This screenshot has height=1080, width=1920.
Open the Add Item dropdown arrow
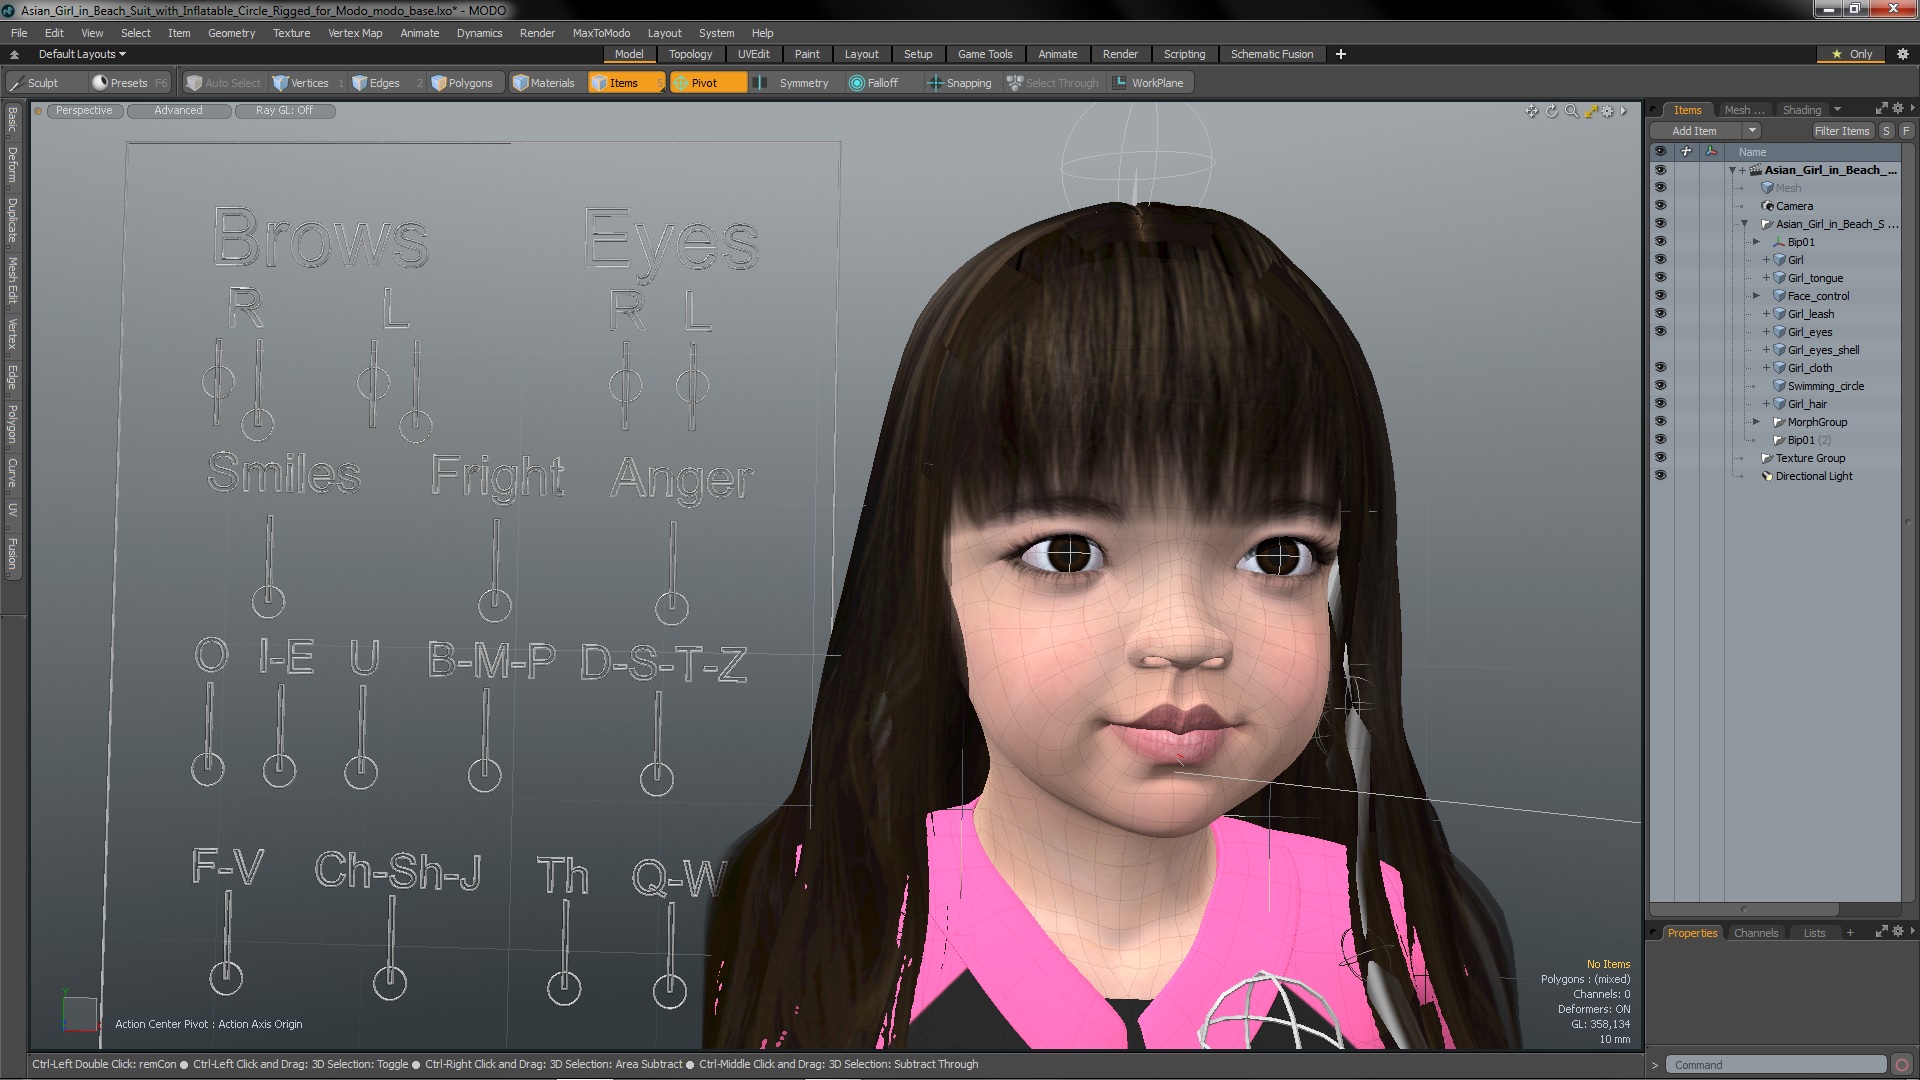point(1752,131)
